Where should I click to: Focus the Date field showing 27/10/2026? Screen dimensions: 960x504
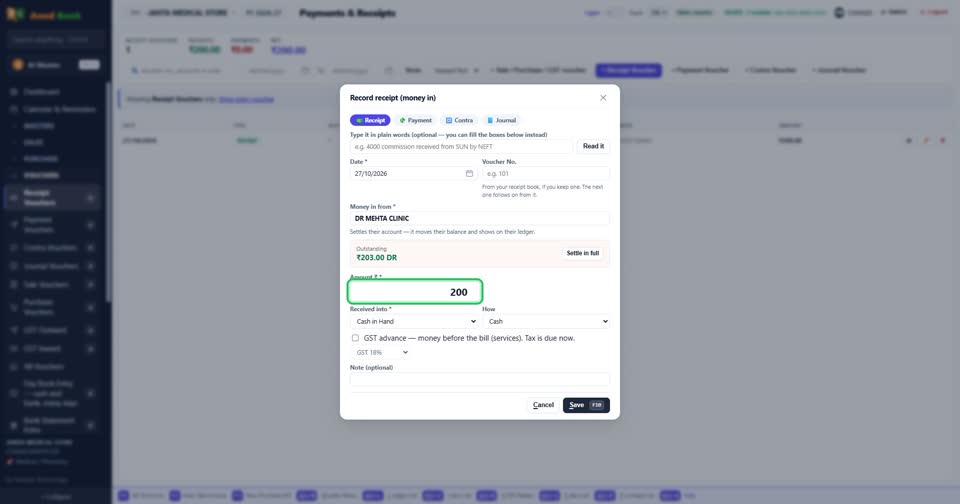click(414, 173)
